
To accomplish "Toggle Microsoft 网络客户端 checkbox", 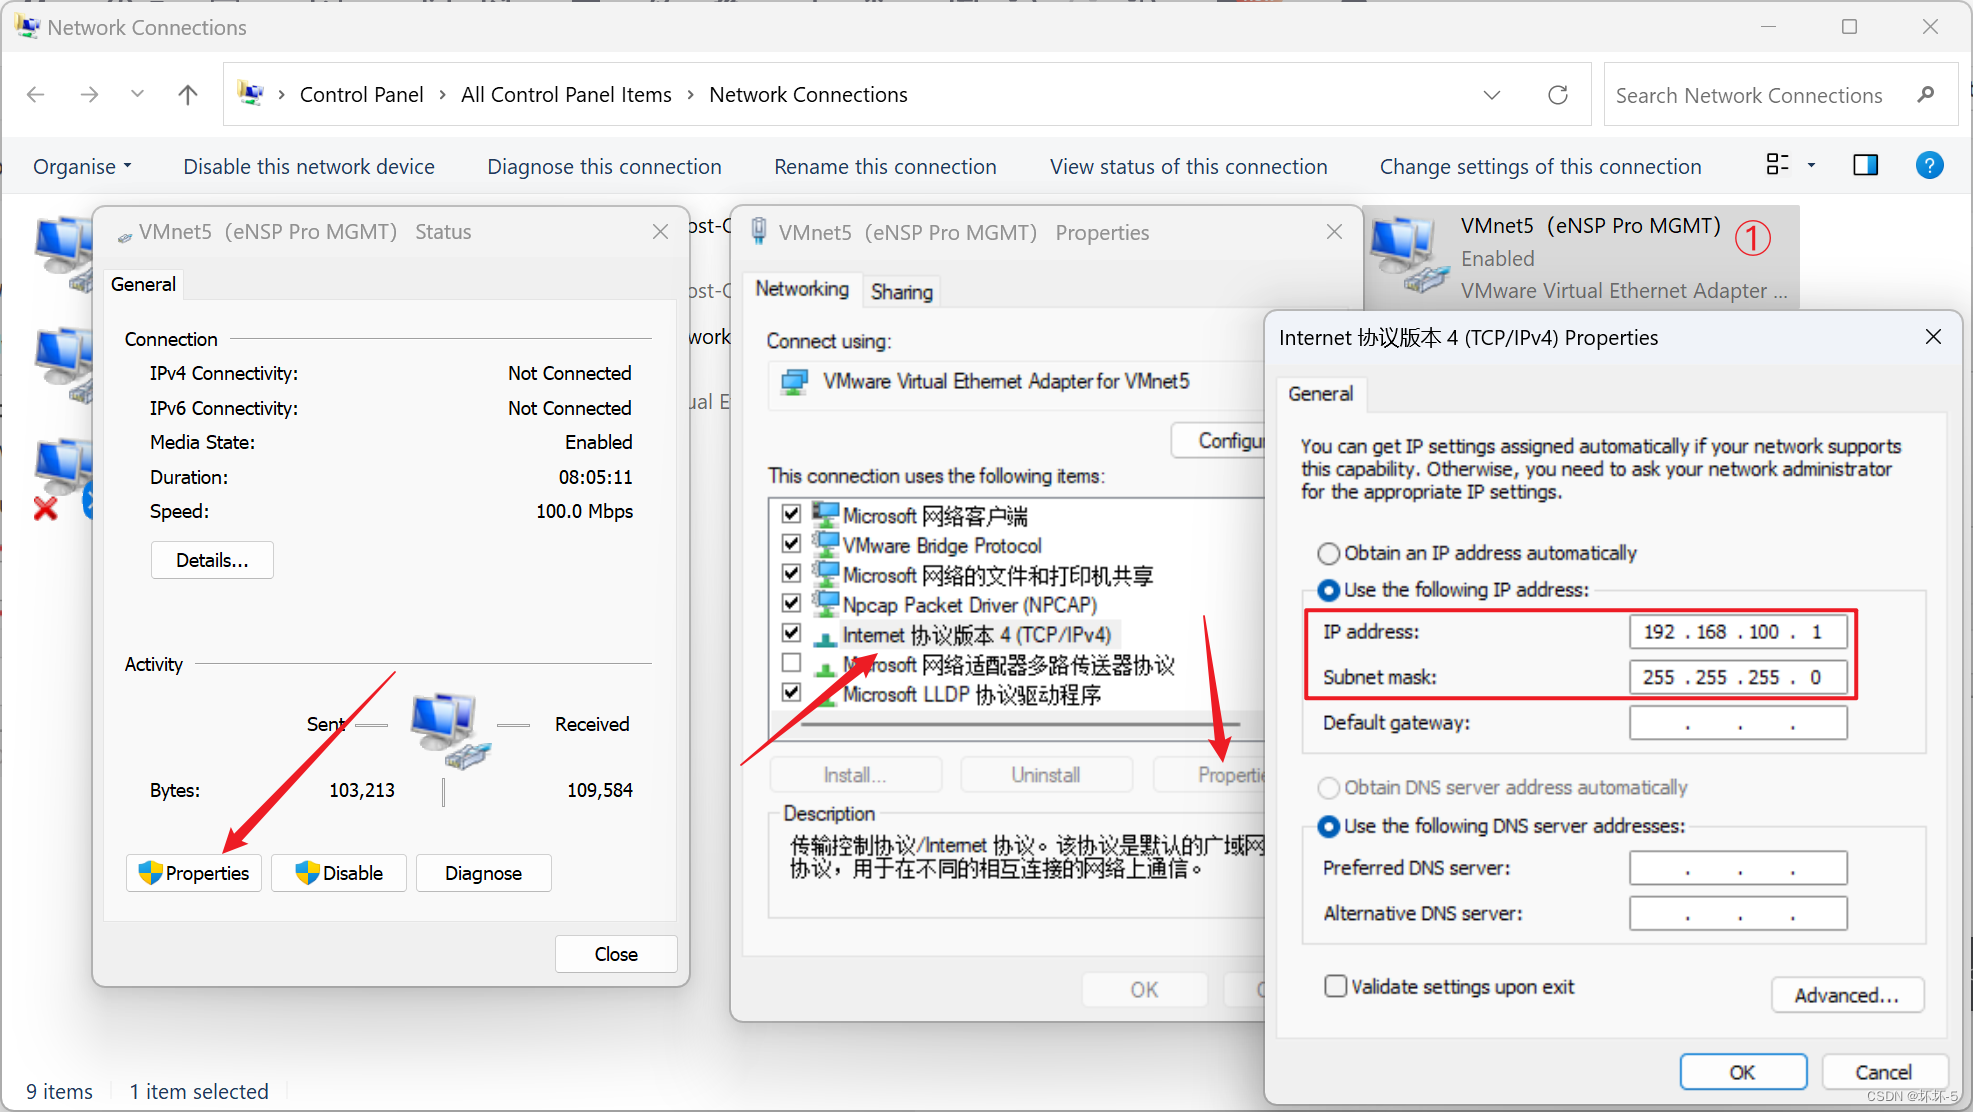I will point(791,514).
